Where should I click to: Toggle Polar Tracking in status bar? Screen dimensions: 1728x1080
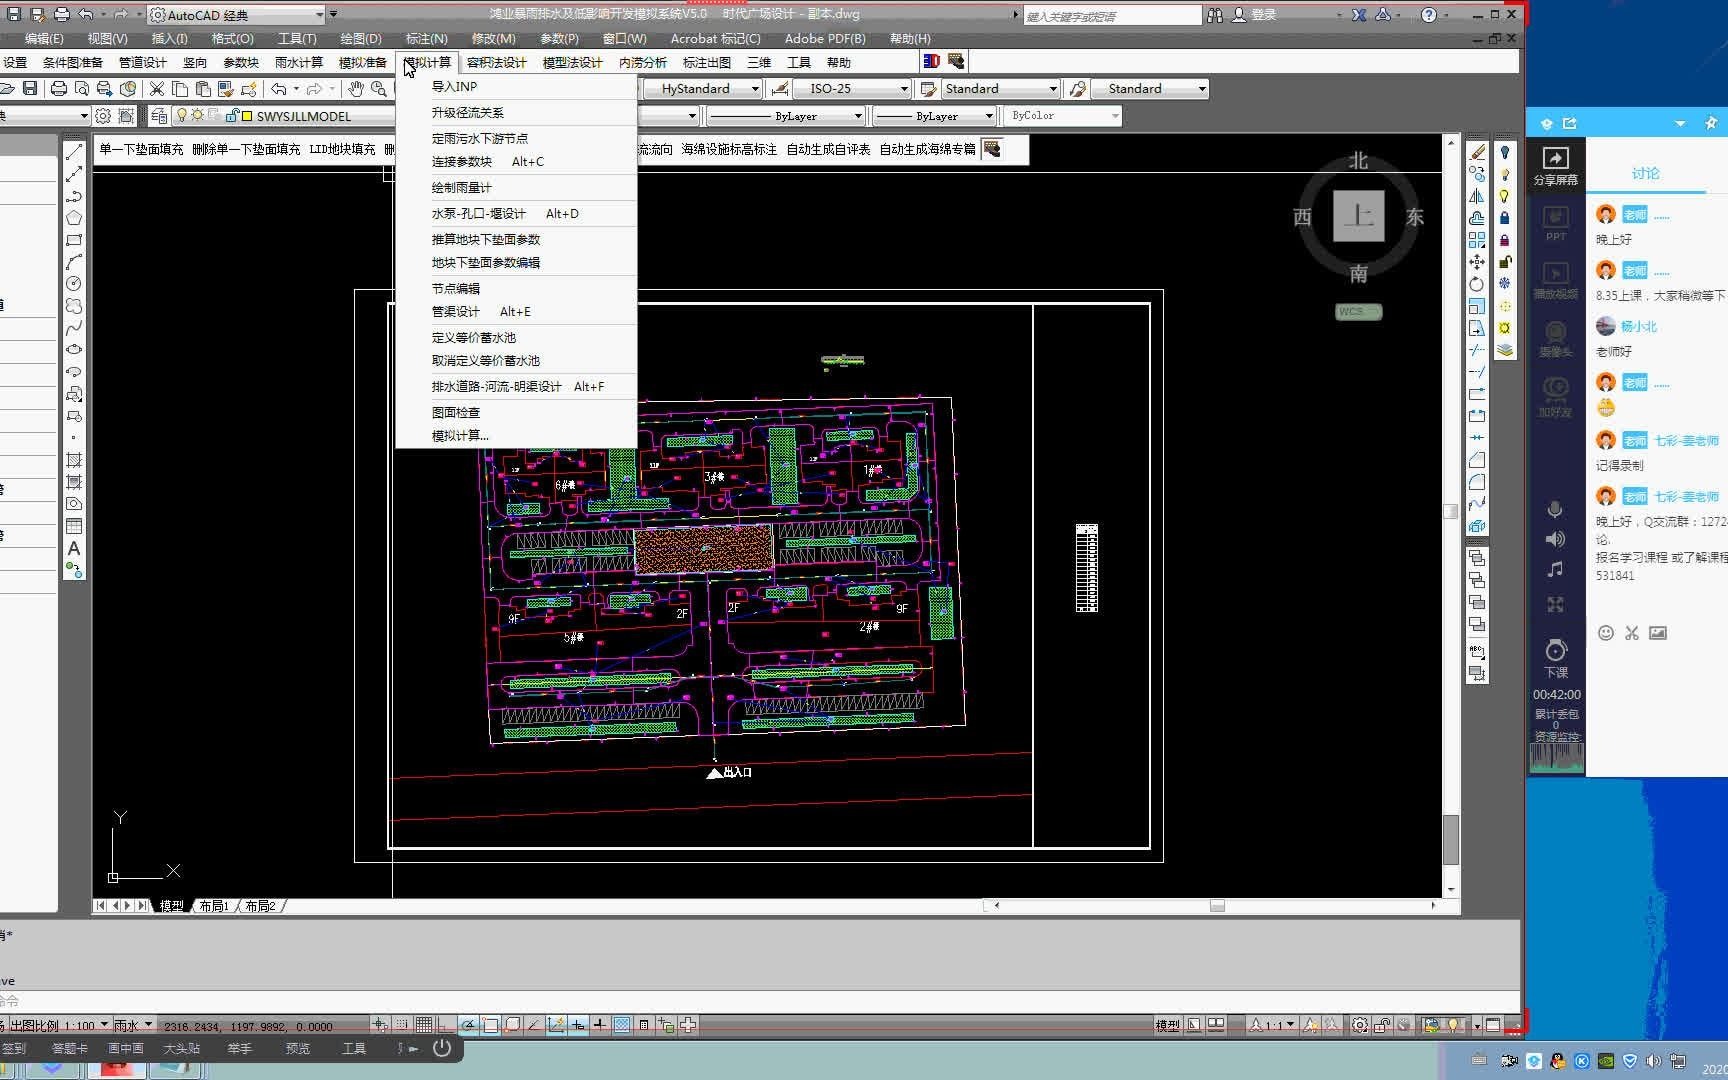pos(468,1025)
